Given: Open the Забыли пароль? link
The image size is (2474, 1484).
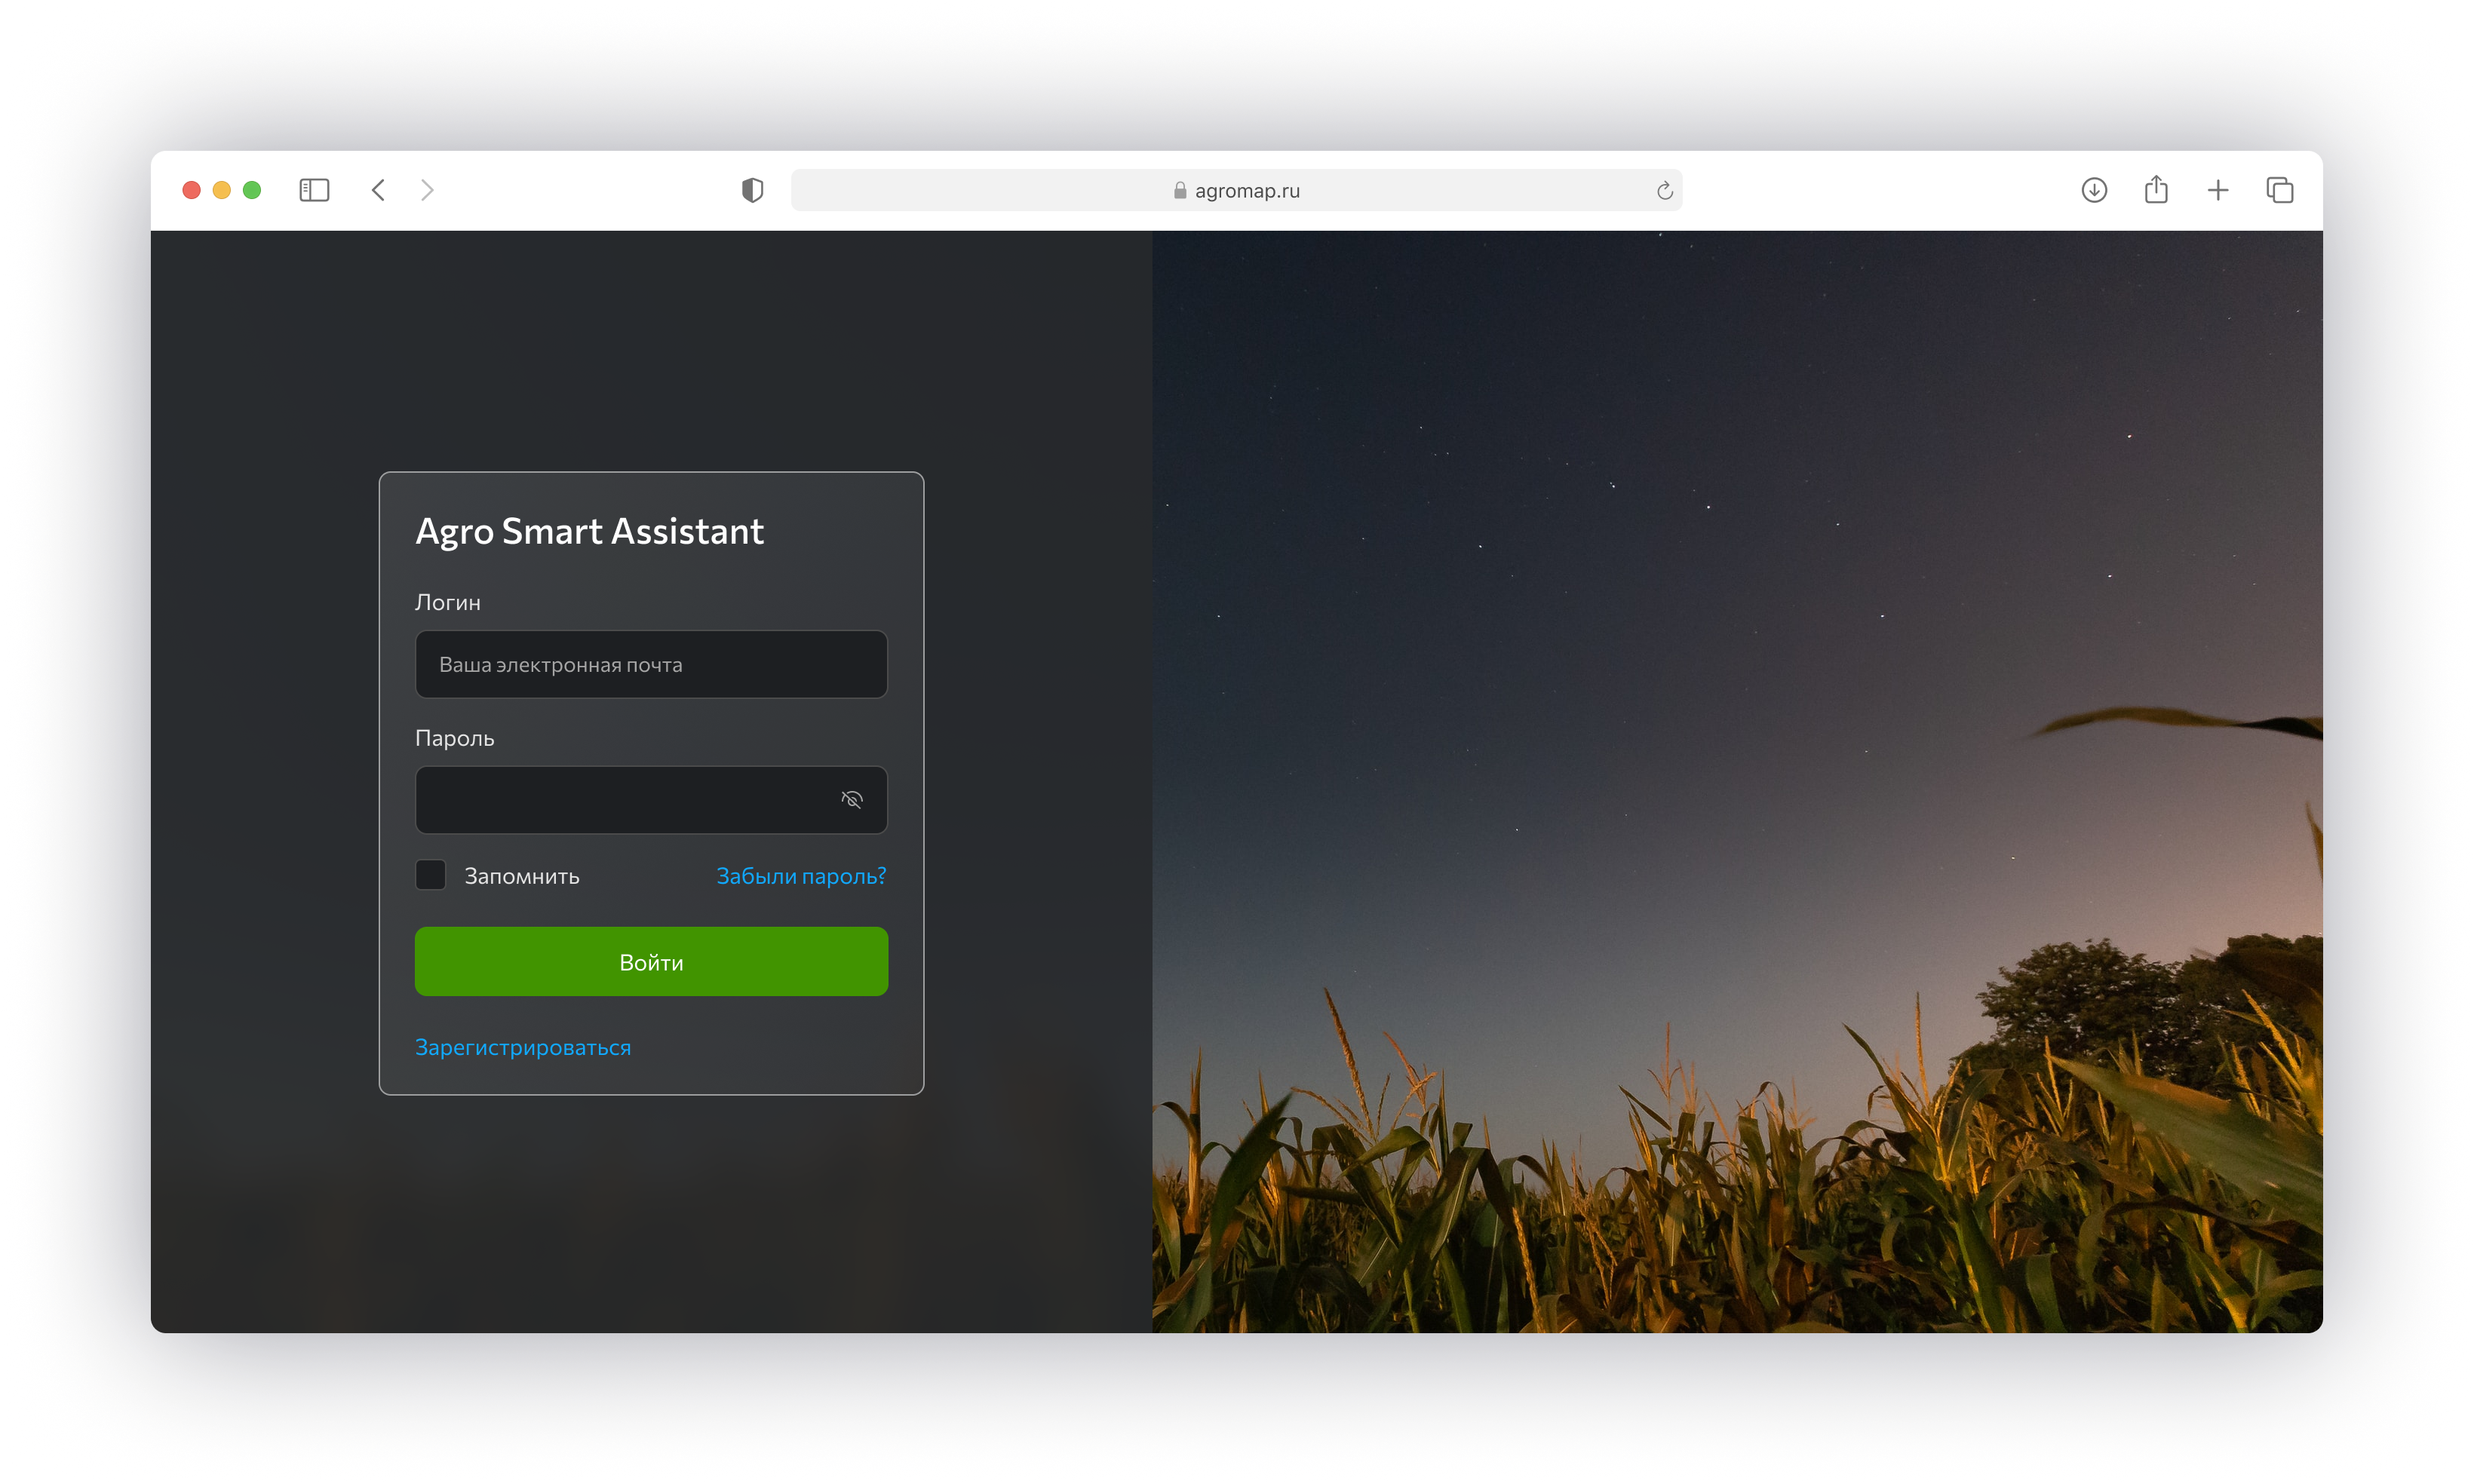Looking at the screenshot, I should click(x=801, y=876).
